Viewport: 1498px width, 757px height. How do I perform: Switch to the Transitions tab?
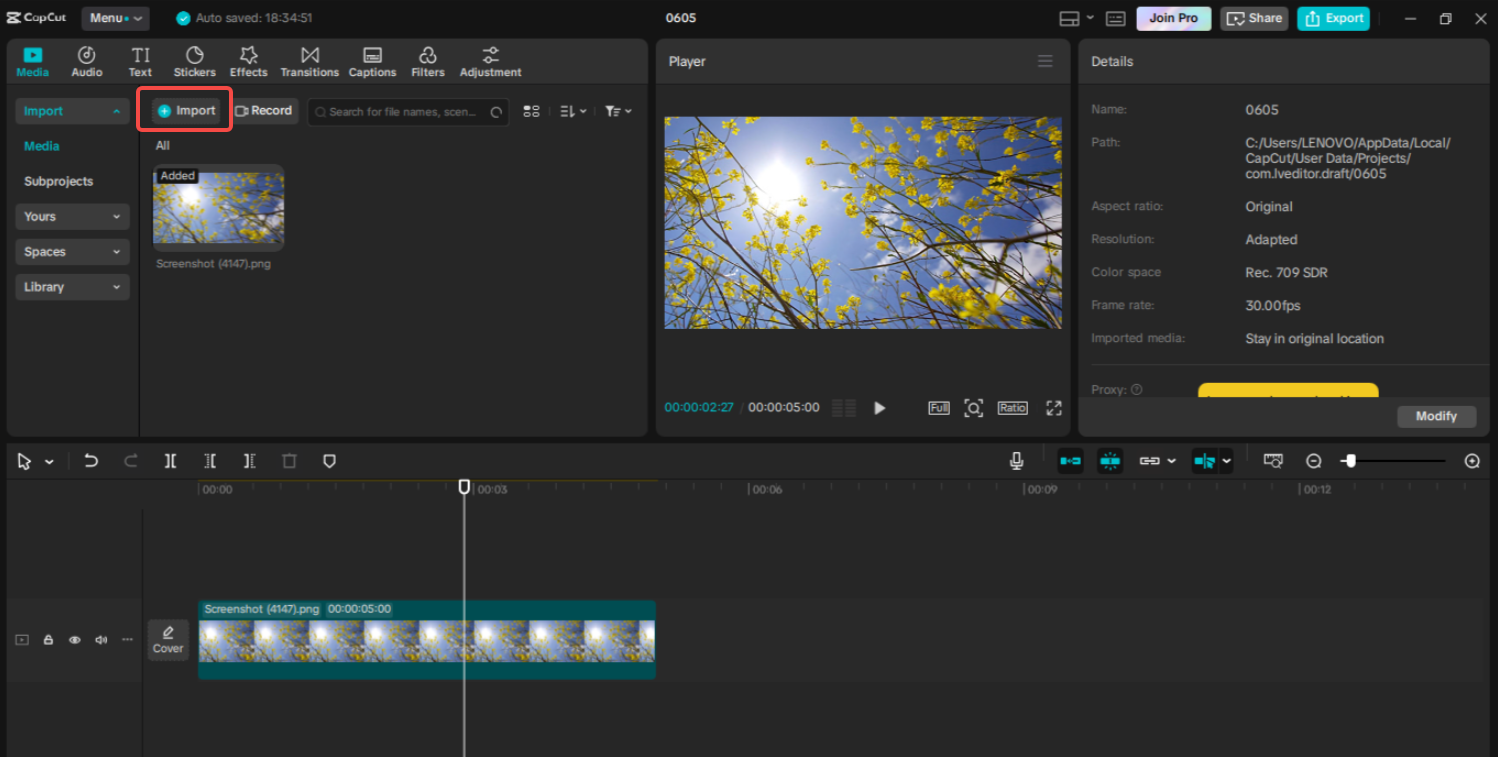pyautogui.click(x=309, y=61)
